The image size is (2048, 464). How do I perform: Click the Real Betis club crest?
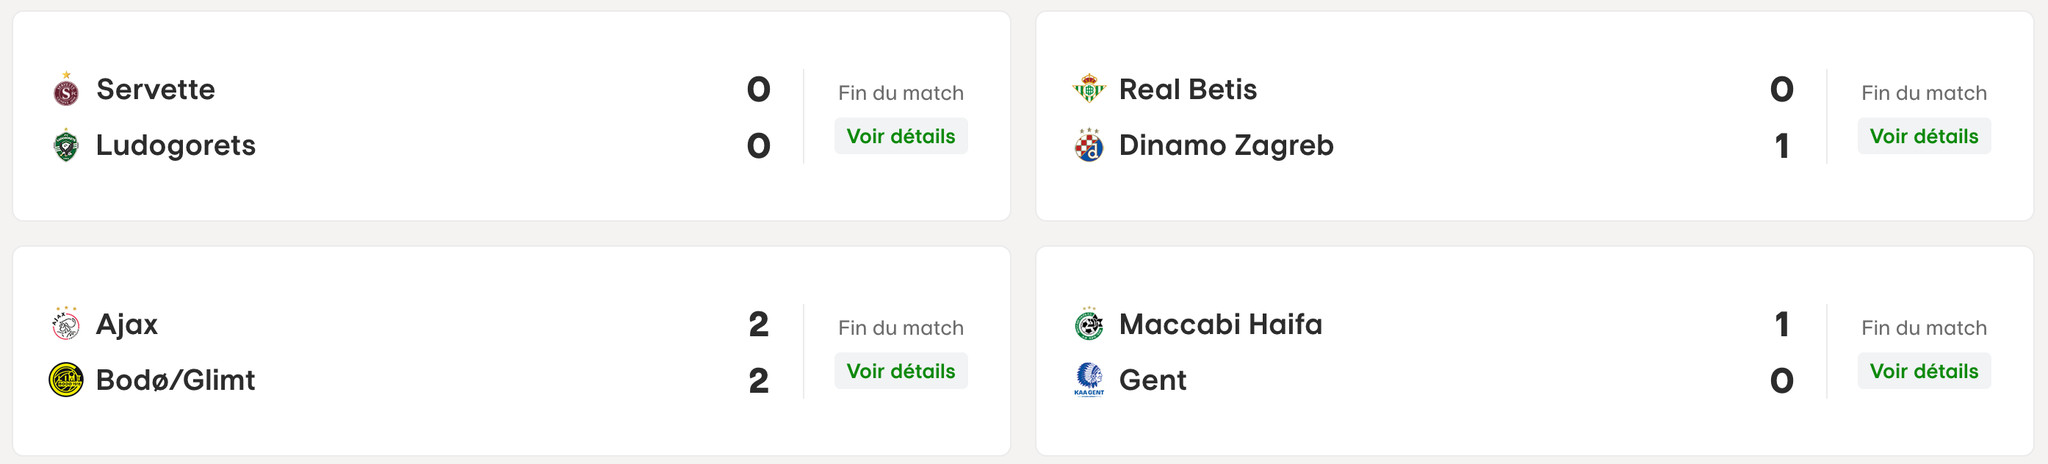pyautogui.click(x=1089, y=90)
